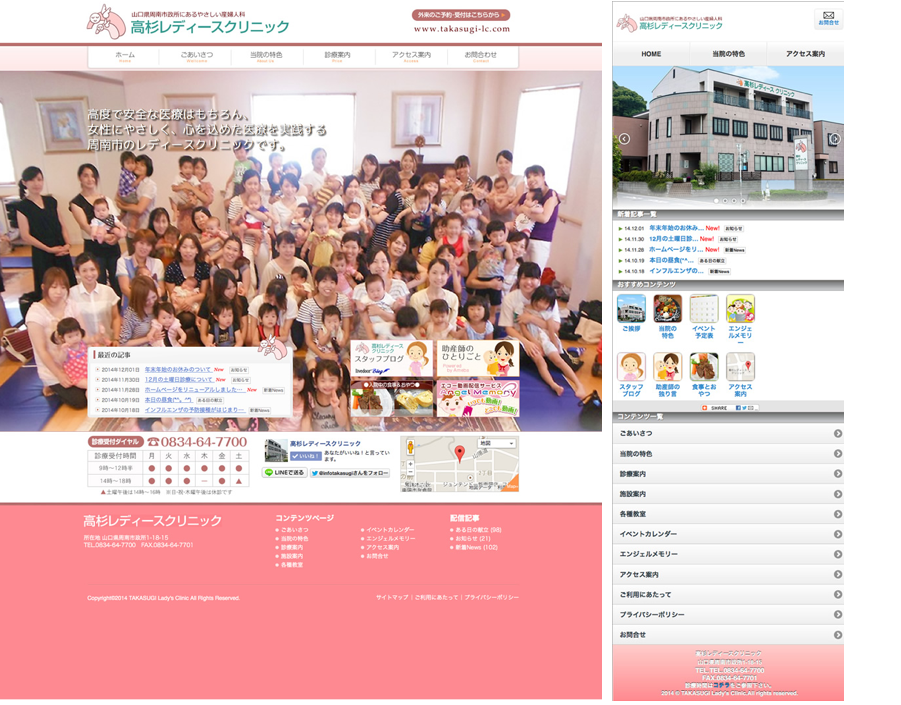Viewport: 901px width, 705px height.
Task: Click the Facebook いいね! button
Action: click(306, 456)
